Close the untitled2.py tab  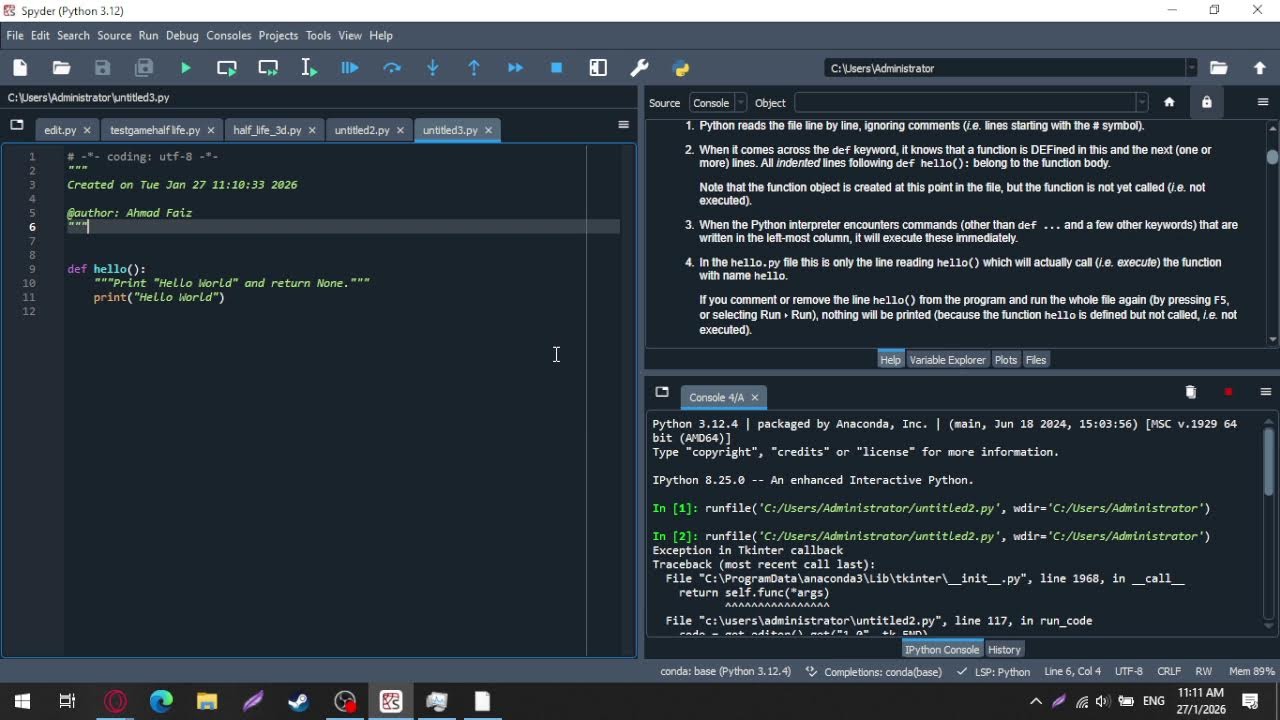pyautogui.click(x=400, y=130)
